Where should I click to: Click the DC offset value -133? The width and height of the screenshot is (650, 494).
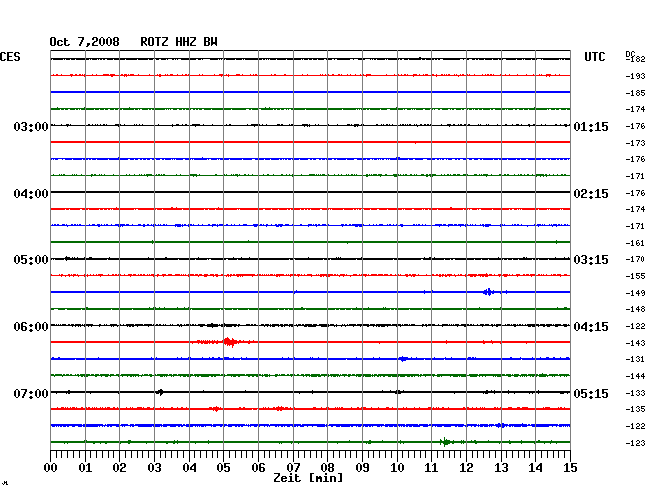pyautogui.click(x=635, y=393)
